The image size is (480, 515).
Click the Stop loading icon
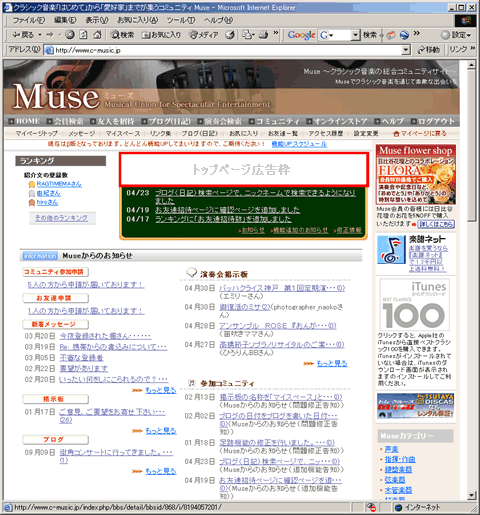[70, 35]
